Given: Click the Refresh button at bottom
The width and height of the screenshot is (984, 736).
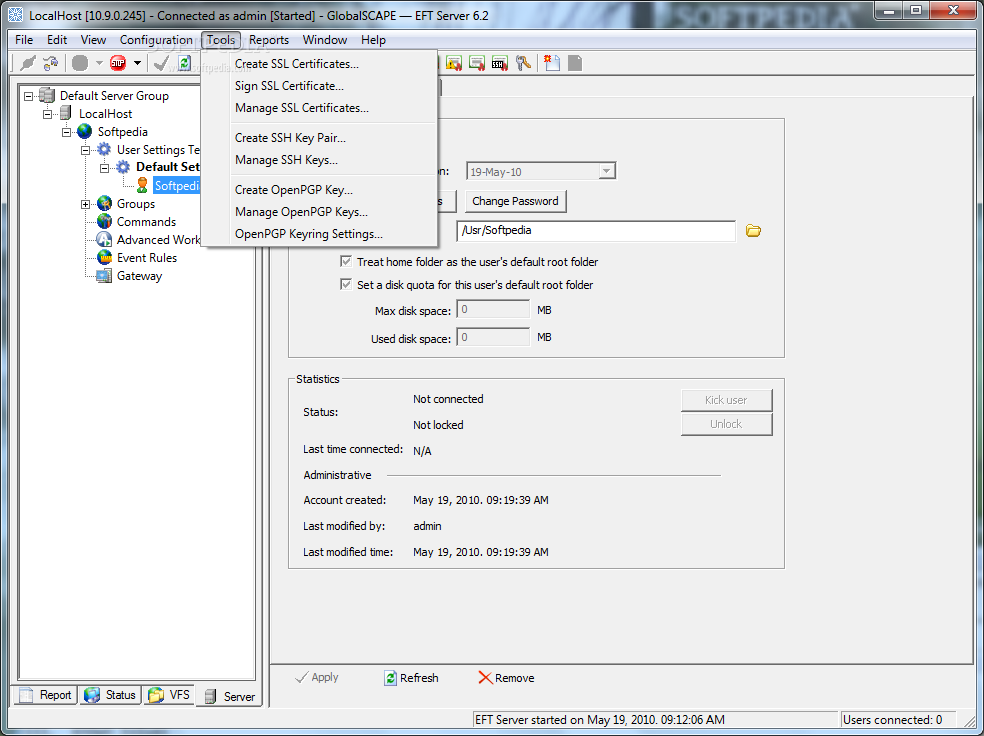Looking at the screenshot, I should click(411, 678).
